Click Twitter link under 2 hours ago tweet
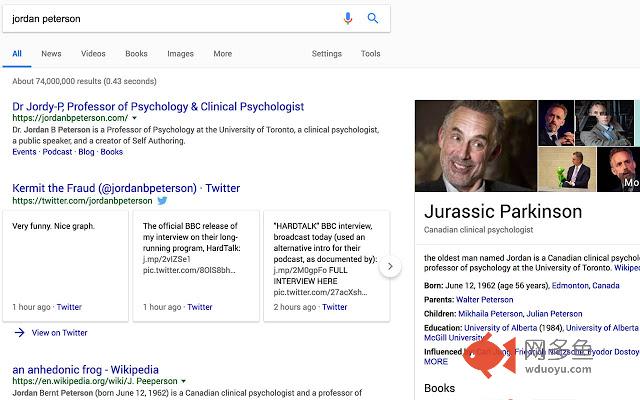This screenshot has width=640, height=400. [334, 307]
